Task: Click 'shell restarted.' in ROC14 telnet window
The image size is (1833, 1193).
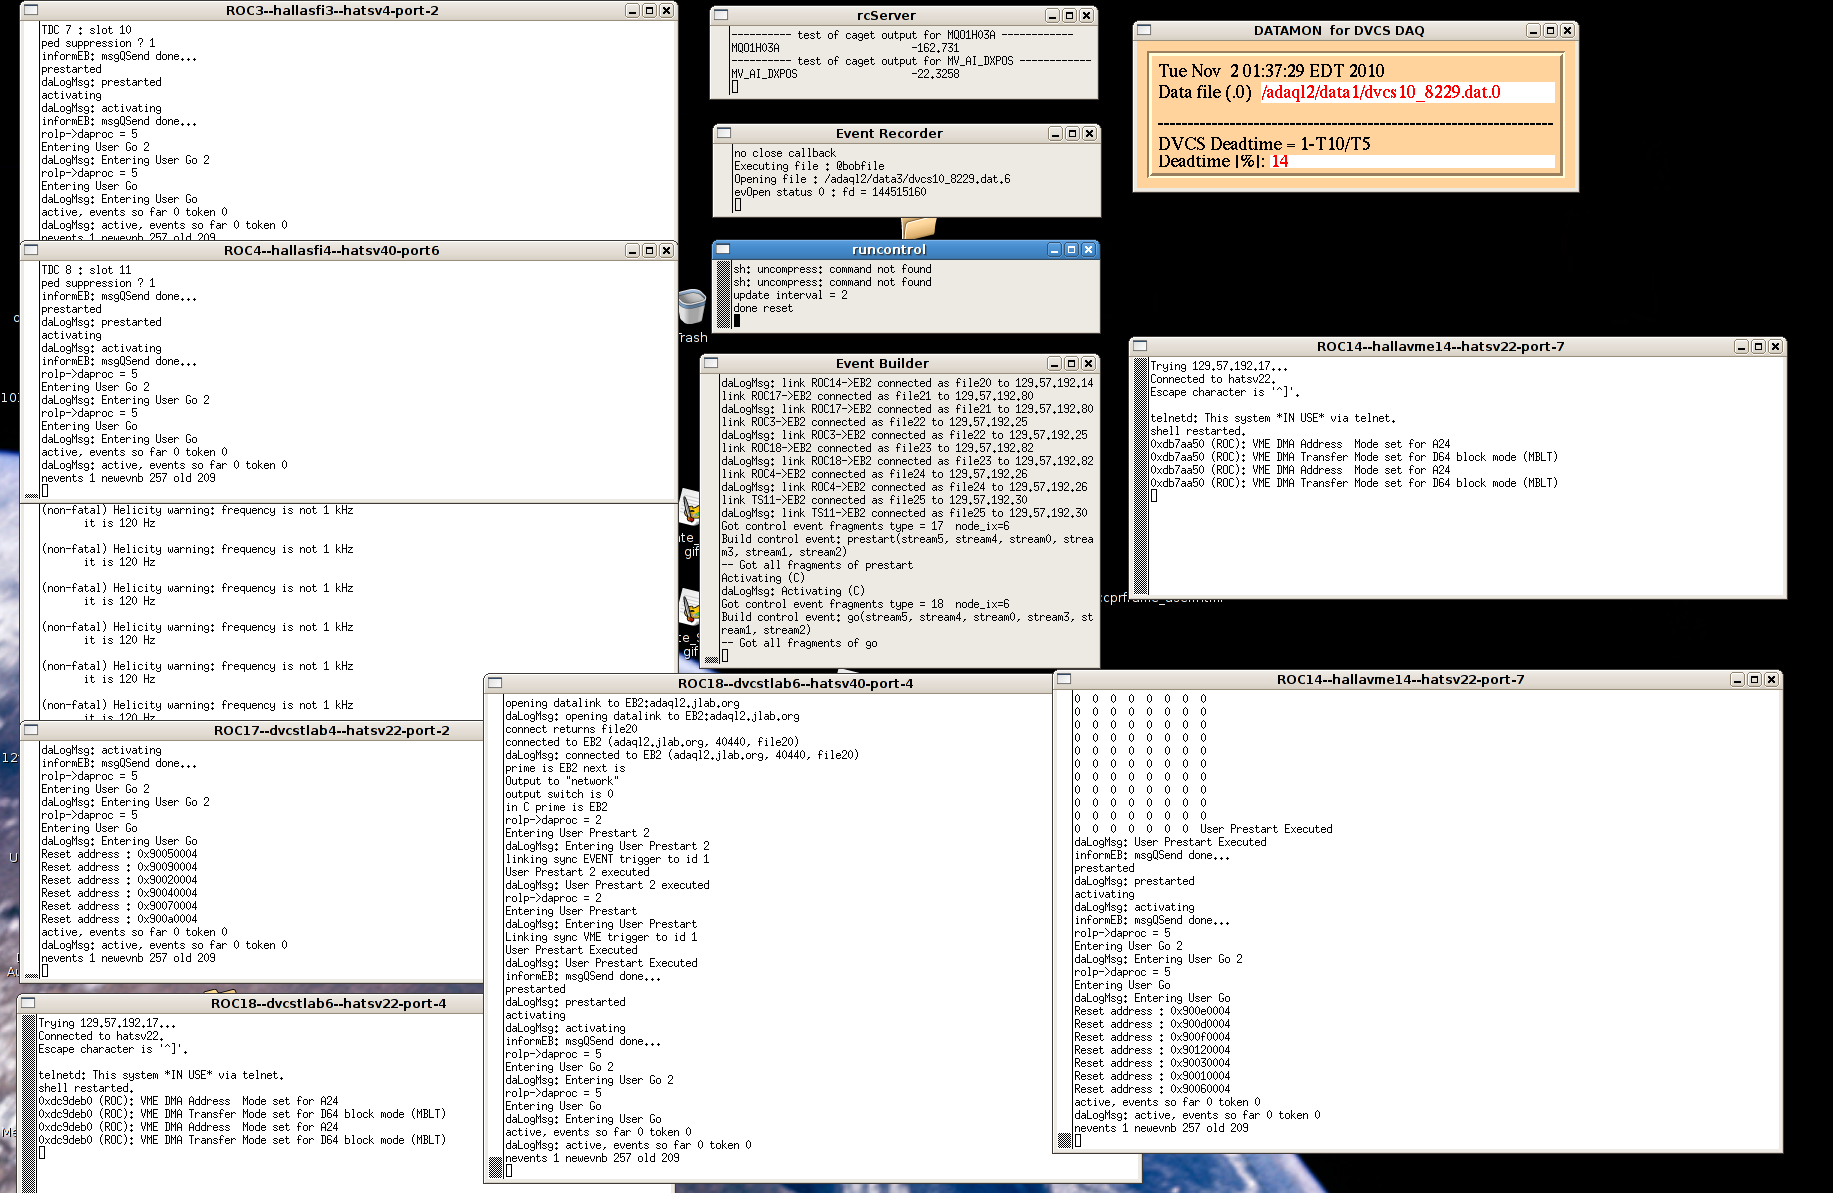Action: (1196, 431)
